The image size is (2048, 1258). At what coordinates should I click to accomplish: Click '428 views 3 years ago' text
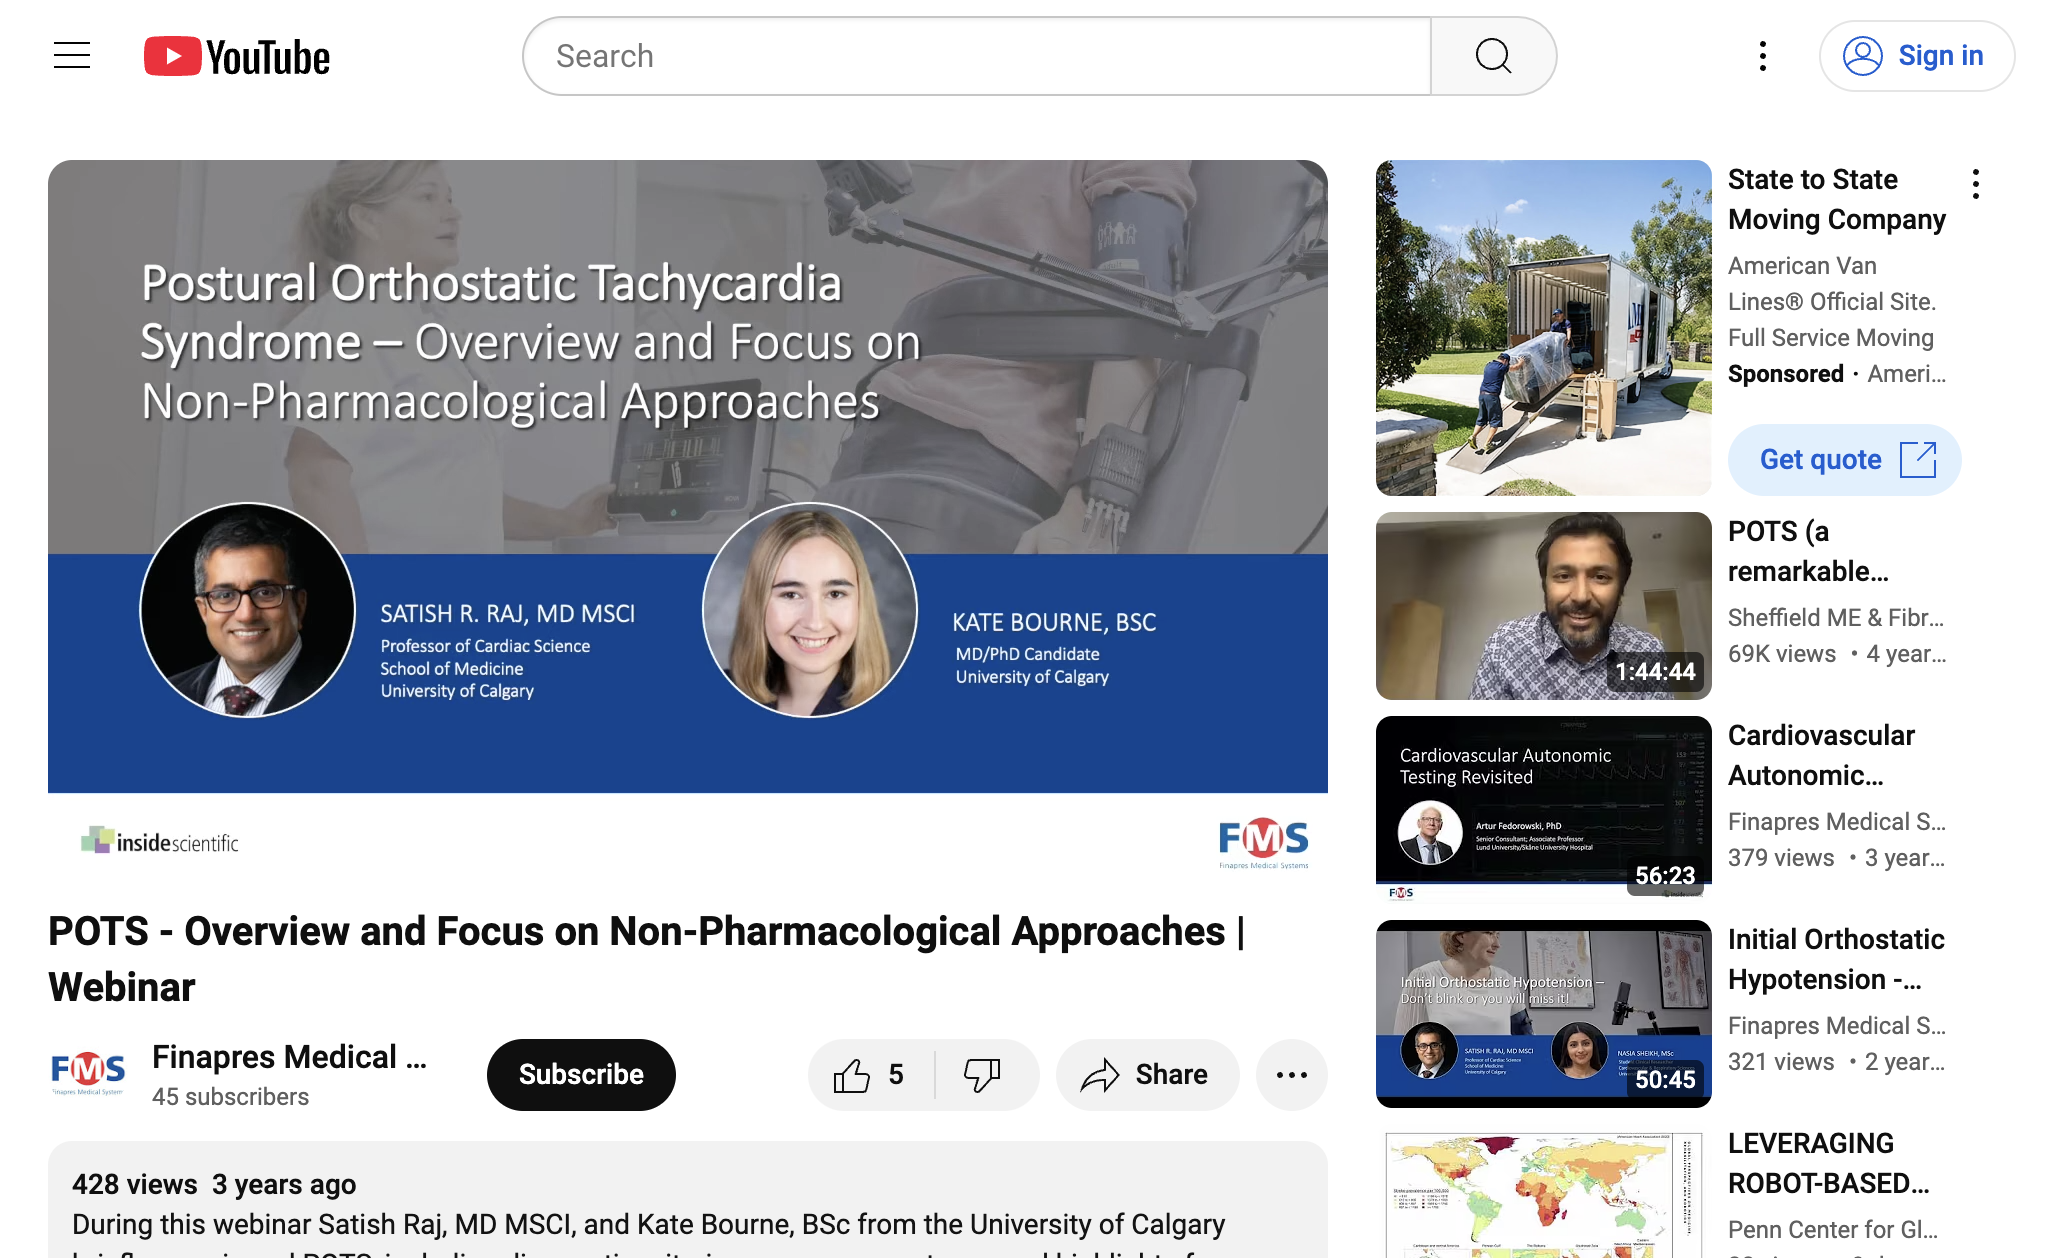coord(214,1185)
